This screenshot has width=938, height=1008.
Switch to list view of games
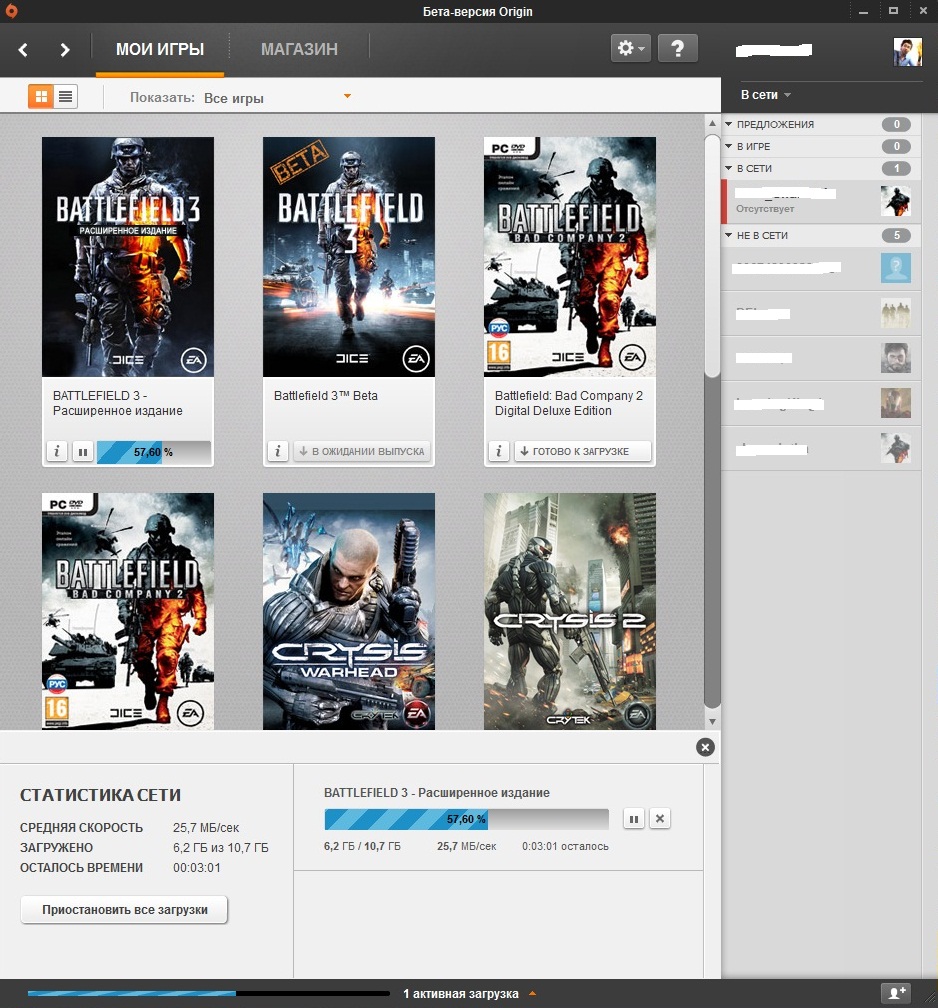66,96
